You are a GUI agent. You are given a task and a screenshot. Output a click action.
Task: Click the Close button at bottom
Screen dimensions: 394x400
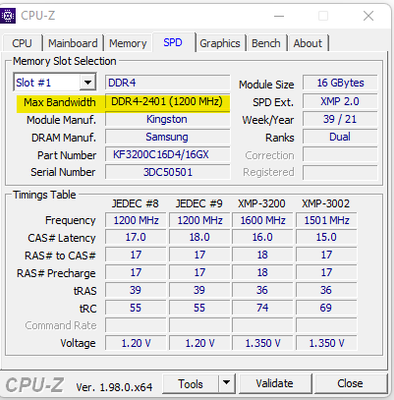pyautogui.click(x=350, y=383)
